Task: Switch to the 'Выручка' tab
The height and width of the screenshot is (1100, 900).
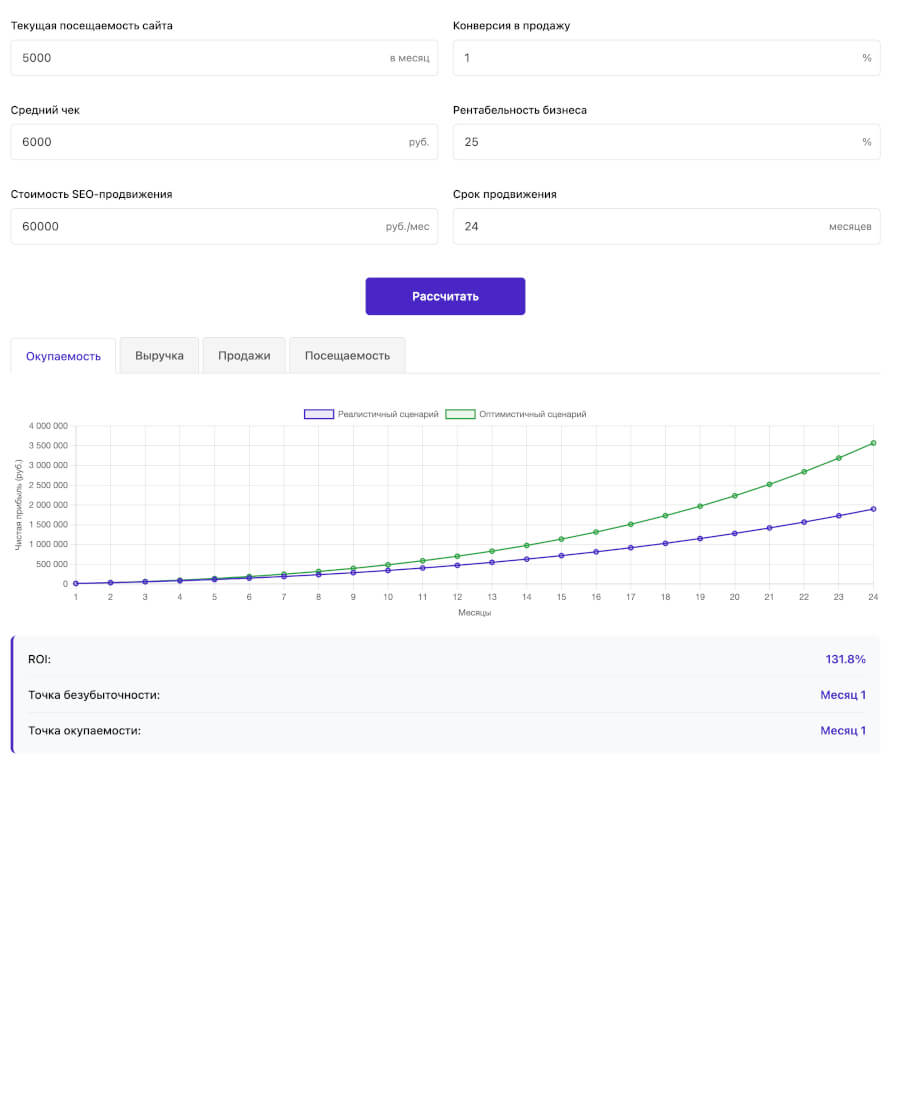Action: tap(159, 355)
